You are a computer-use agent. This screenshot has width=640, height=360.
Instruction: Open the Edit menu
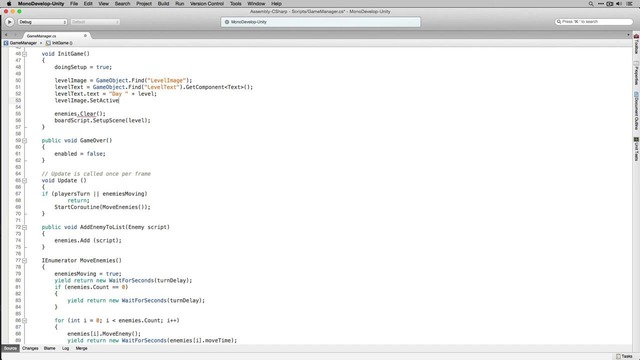(88, 4)
